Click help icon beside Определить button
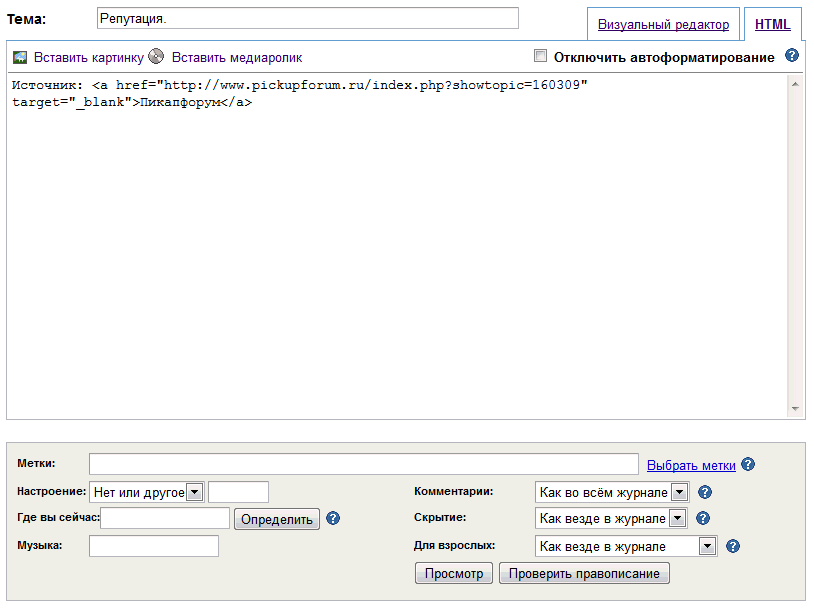The image size is (814, 611). pyautogui.click(x=334, y=518)
